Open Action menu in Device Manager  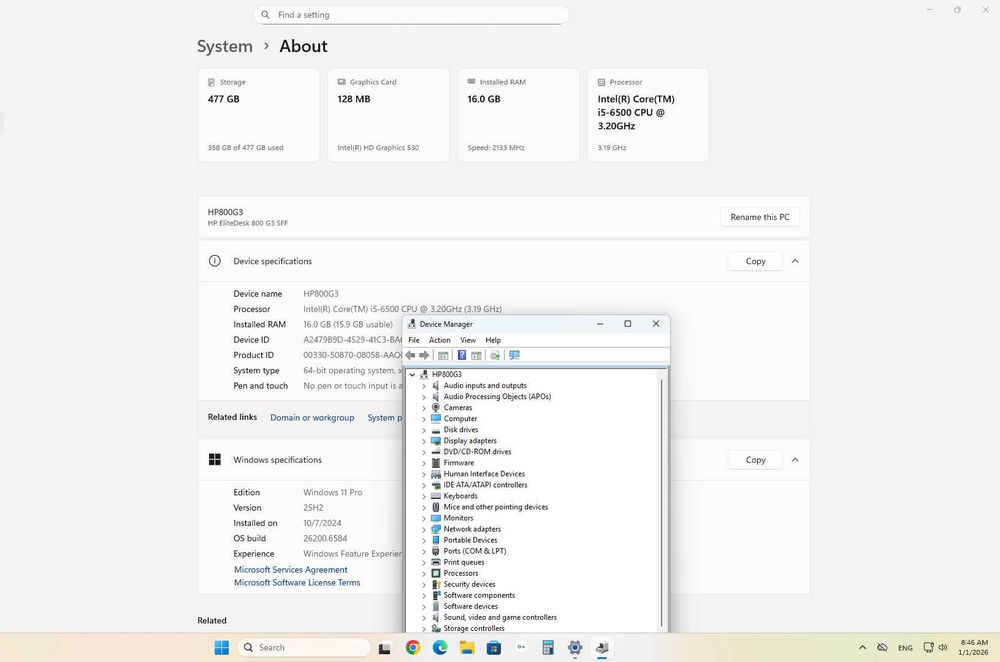coord(439,340)
